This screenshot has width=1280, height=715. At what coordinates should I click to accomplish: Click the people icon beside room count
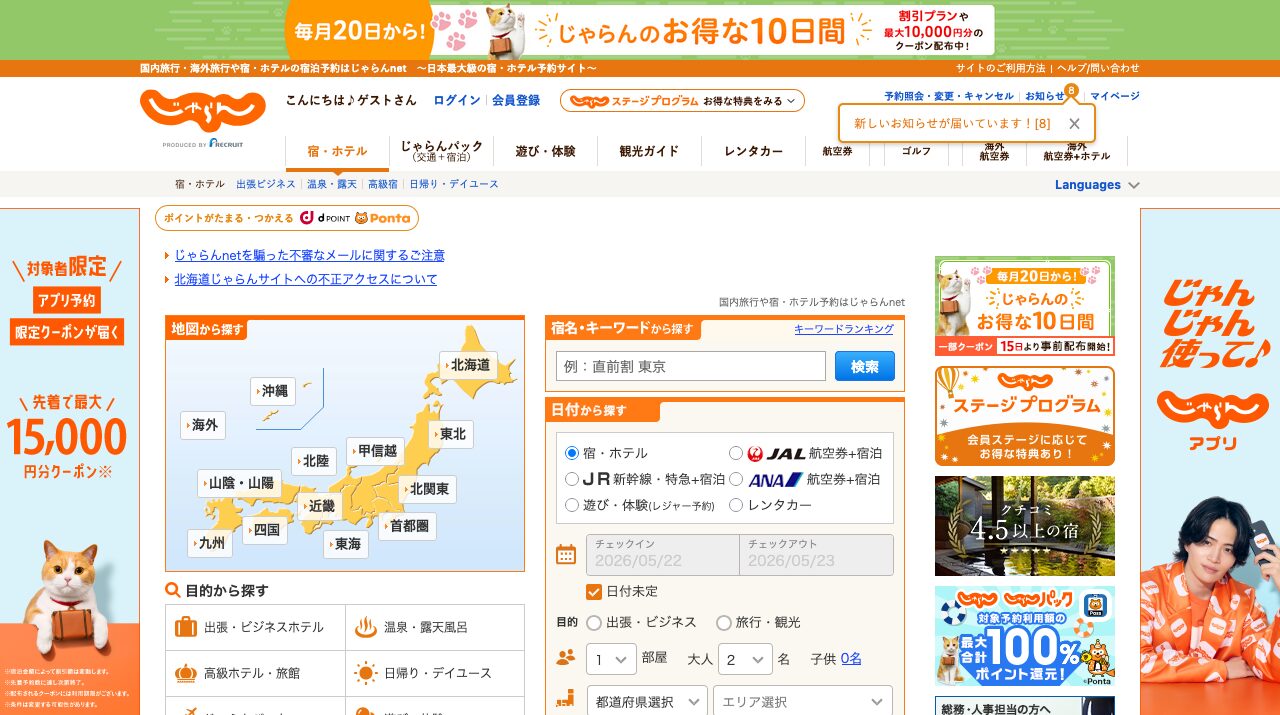[x=566, y=658]
